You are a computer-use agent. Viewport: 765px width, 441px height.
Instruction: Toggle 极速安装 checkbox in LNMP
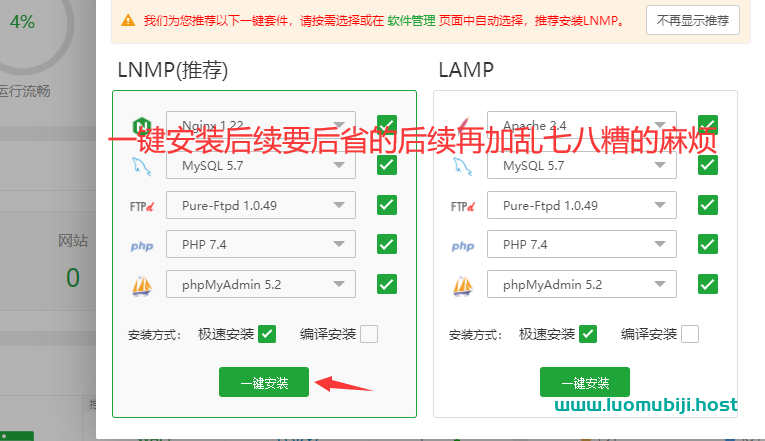[x=267, y=334]
